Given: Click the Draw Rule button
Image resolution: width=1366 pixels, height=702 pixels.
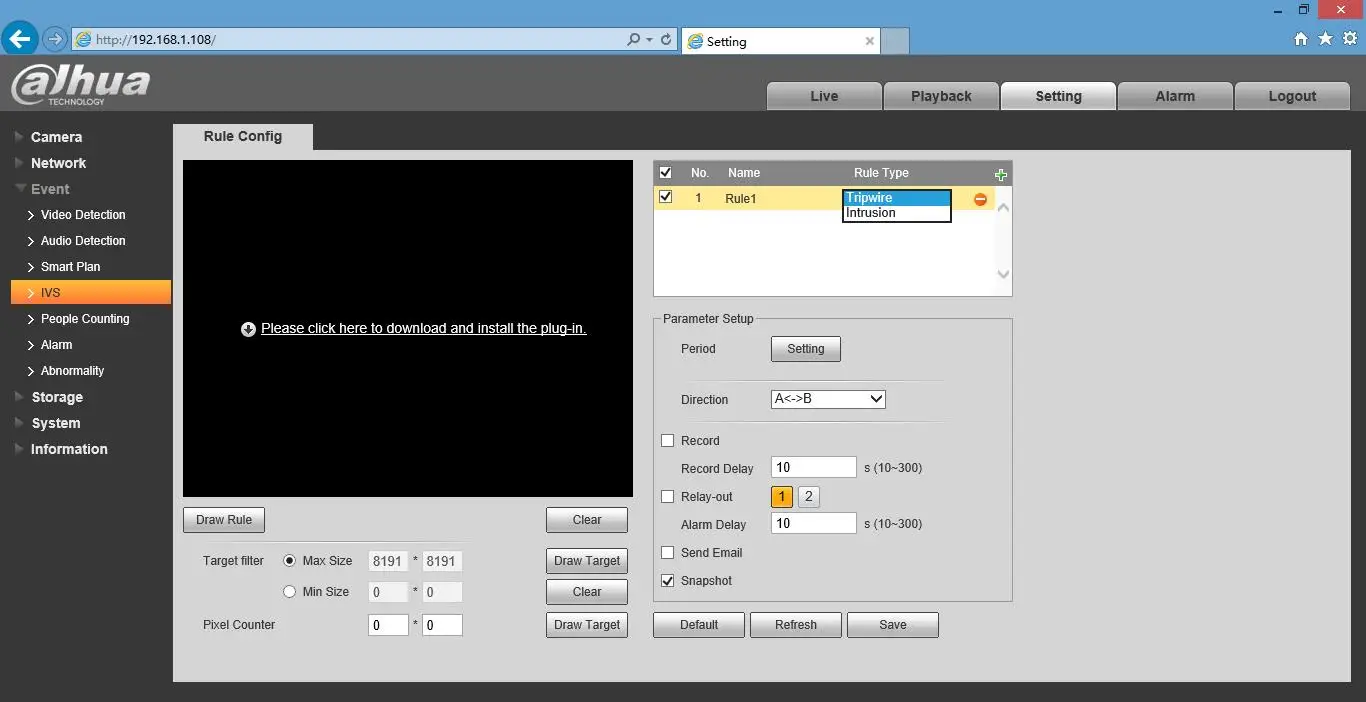Looking at the screenshot, I should (224, 520).
